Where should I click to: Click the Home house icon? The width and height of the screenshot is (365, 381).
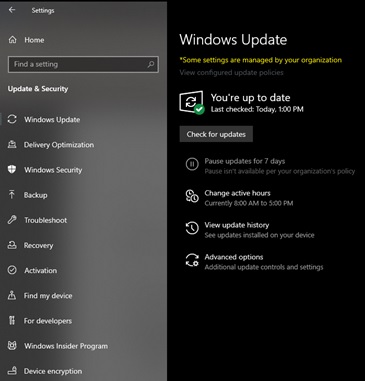(12, 40)
